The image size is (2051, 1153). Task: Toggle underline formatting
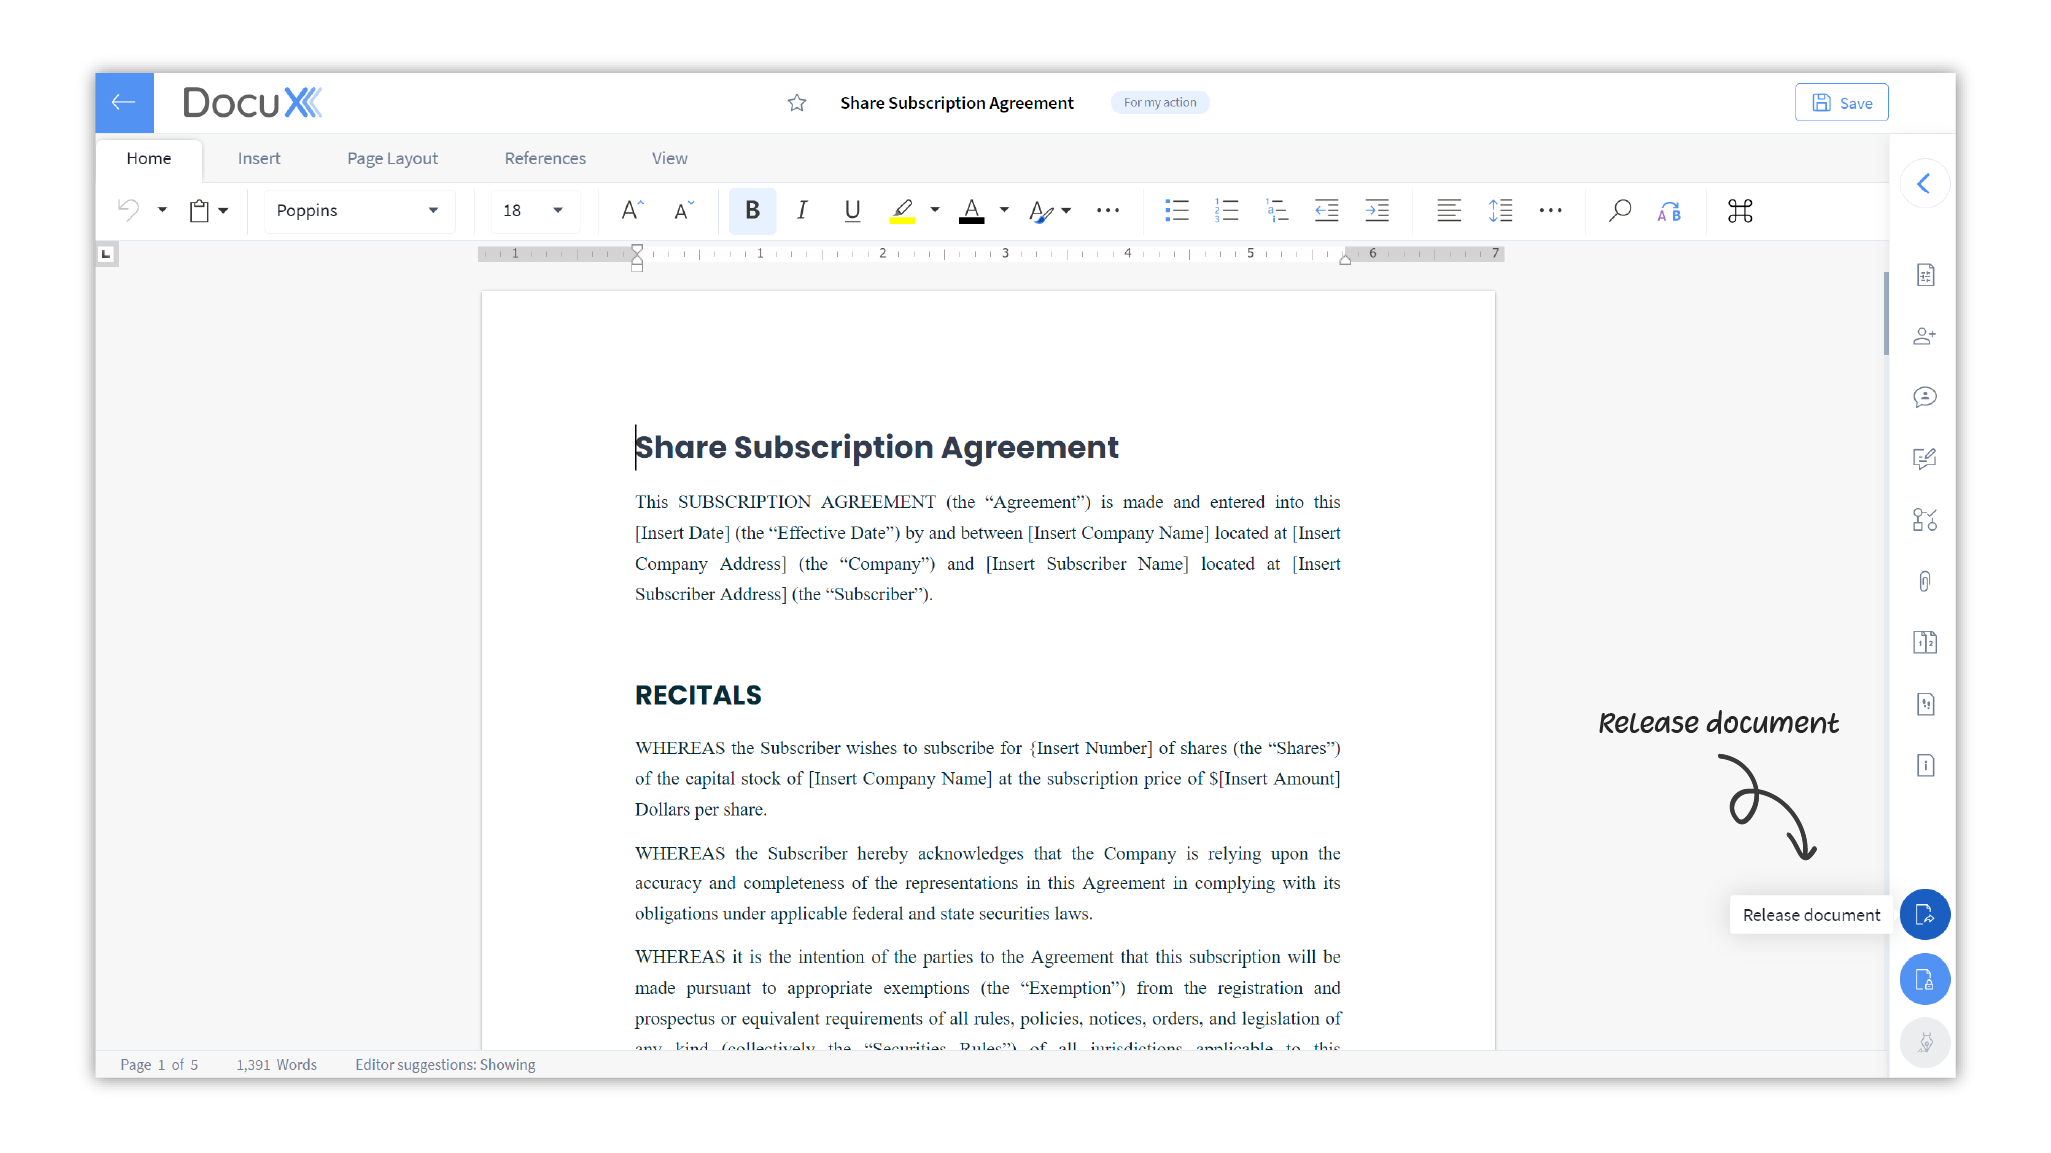[852, 210]
